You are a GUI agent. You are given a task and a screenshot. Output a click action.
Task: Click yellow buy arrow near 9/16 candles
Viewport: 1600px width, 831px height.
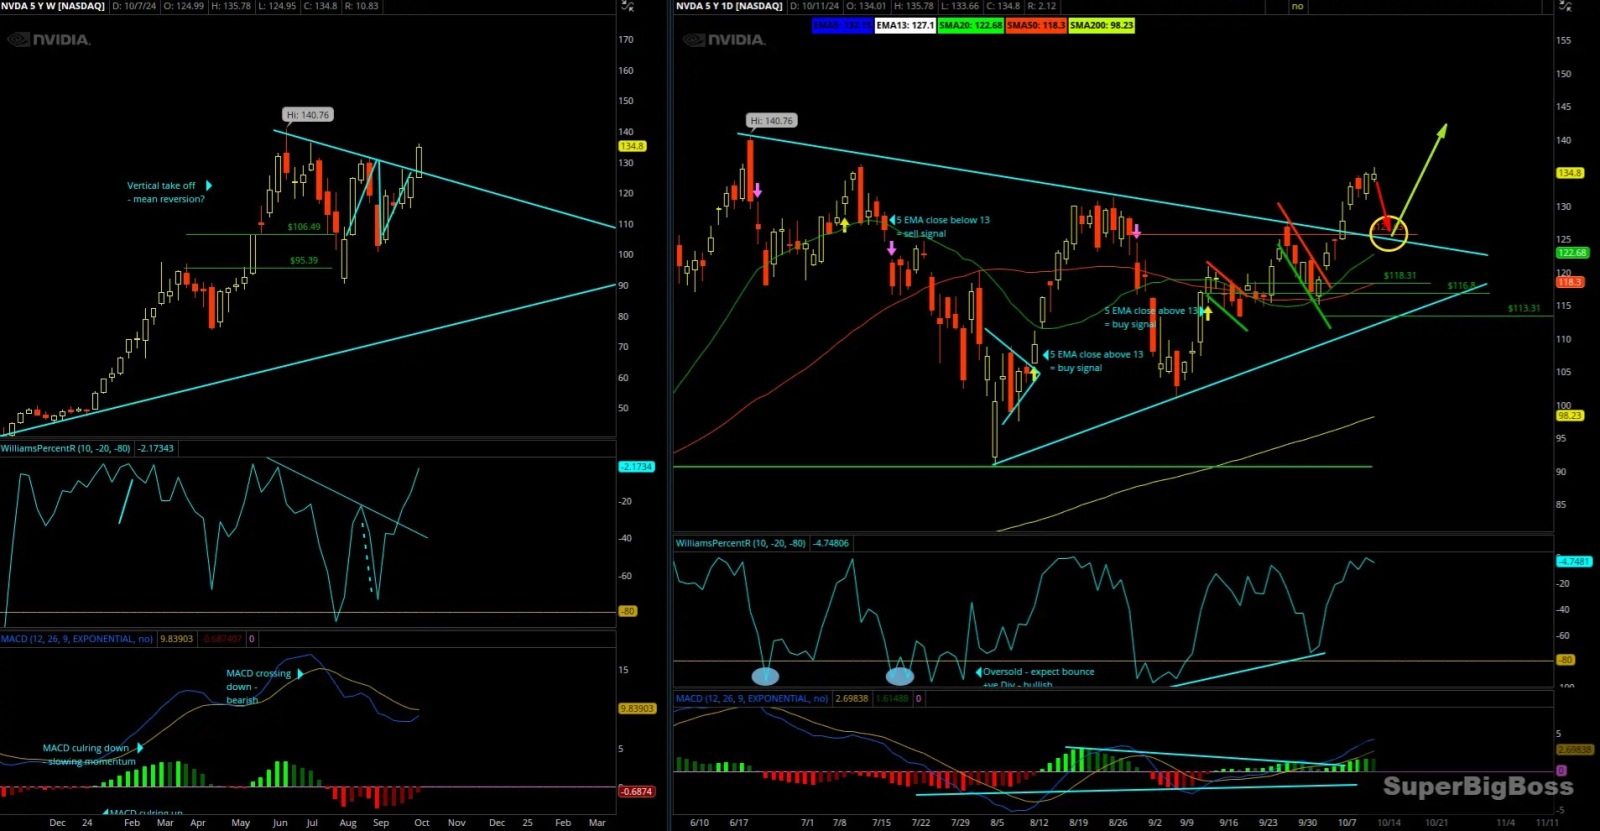pos(1207,313)
